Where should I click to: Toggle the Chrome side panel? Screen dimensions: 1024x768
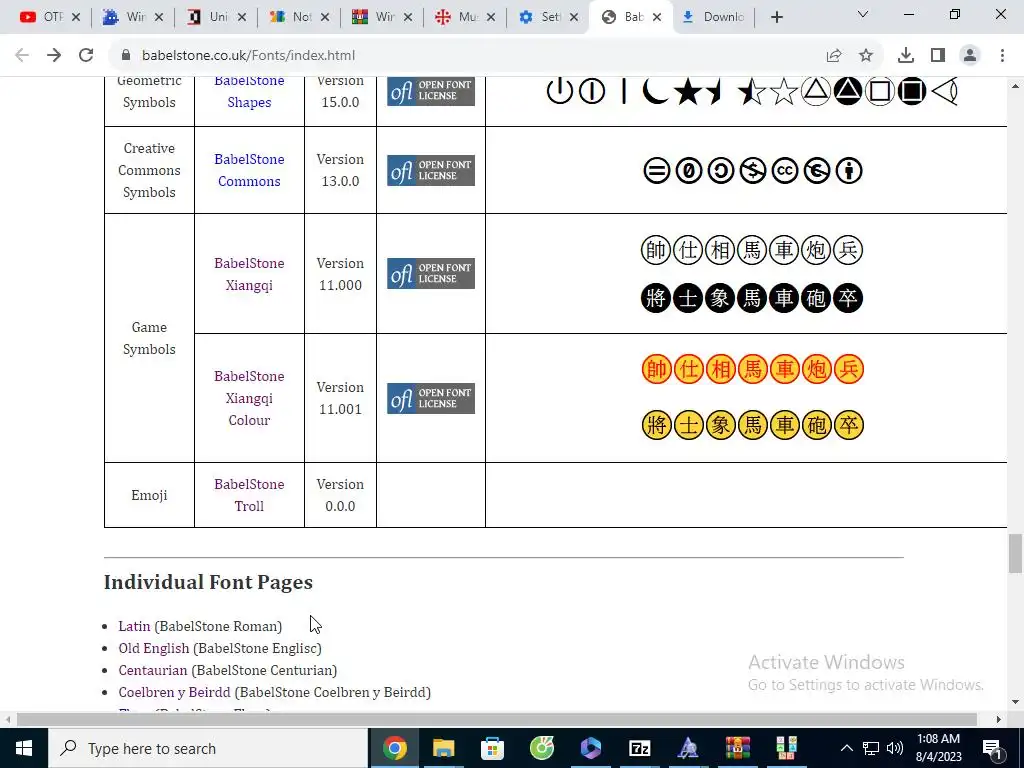tap(938, 56)
